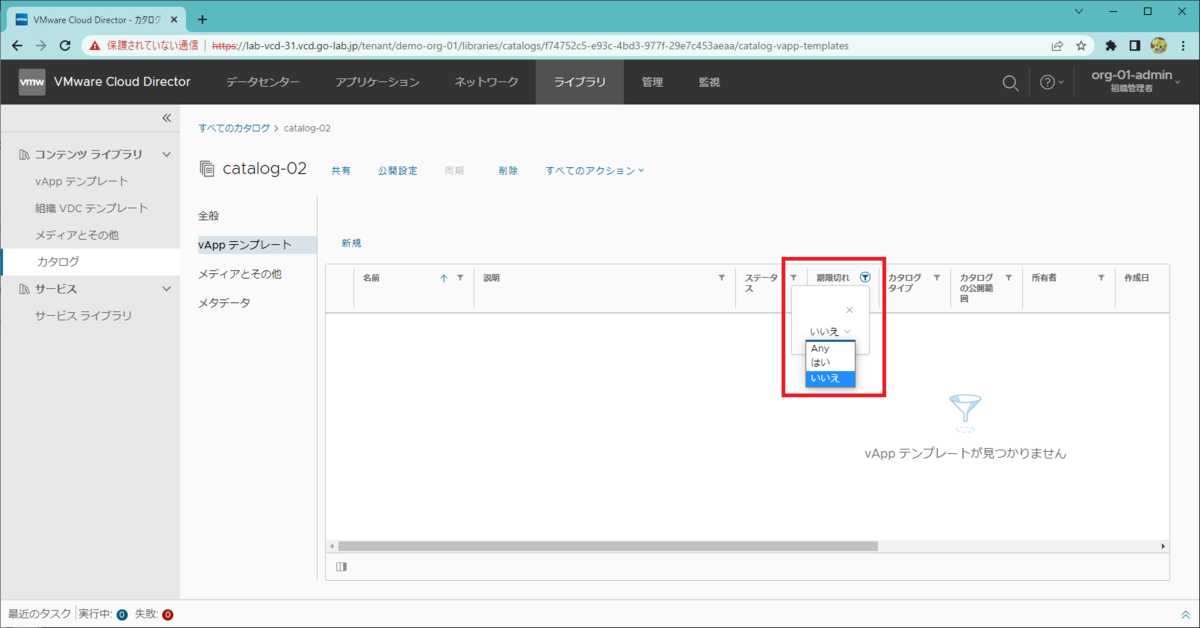Viewport: 1200px width, 628px height.
Task: Click the filter icon in カタログの公開範囲 column
Action: tap(1009, 278)
